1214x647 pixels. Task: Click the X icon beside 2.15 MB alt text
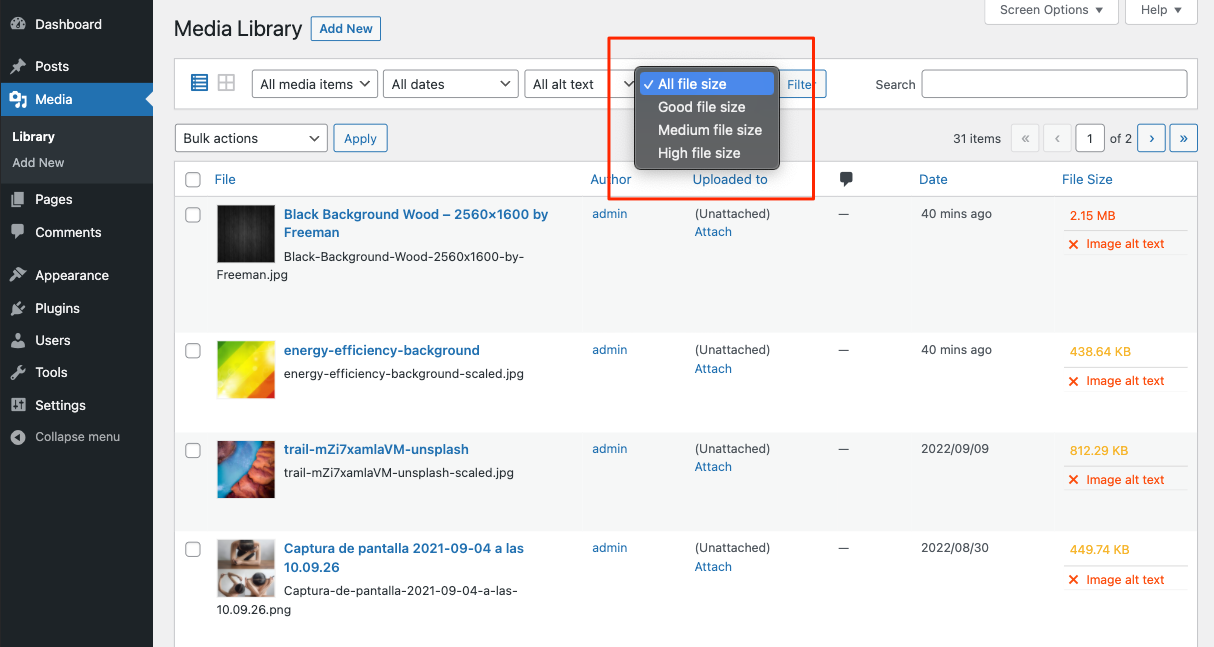[1074, 244]
